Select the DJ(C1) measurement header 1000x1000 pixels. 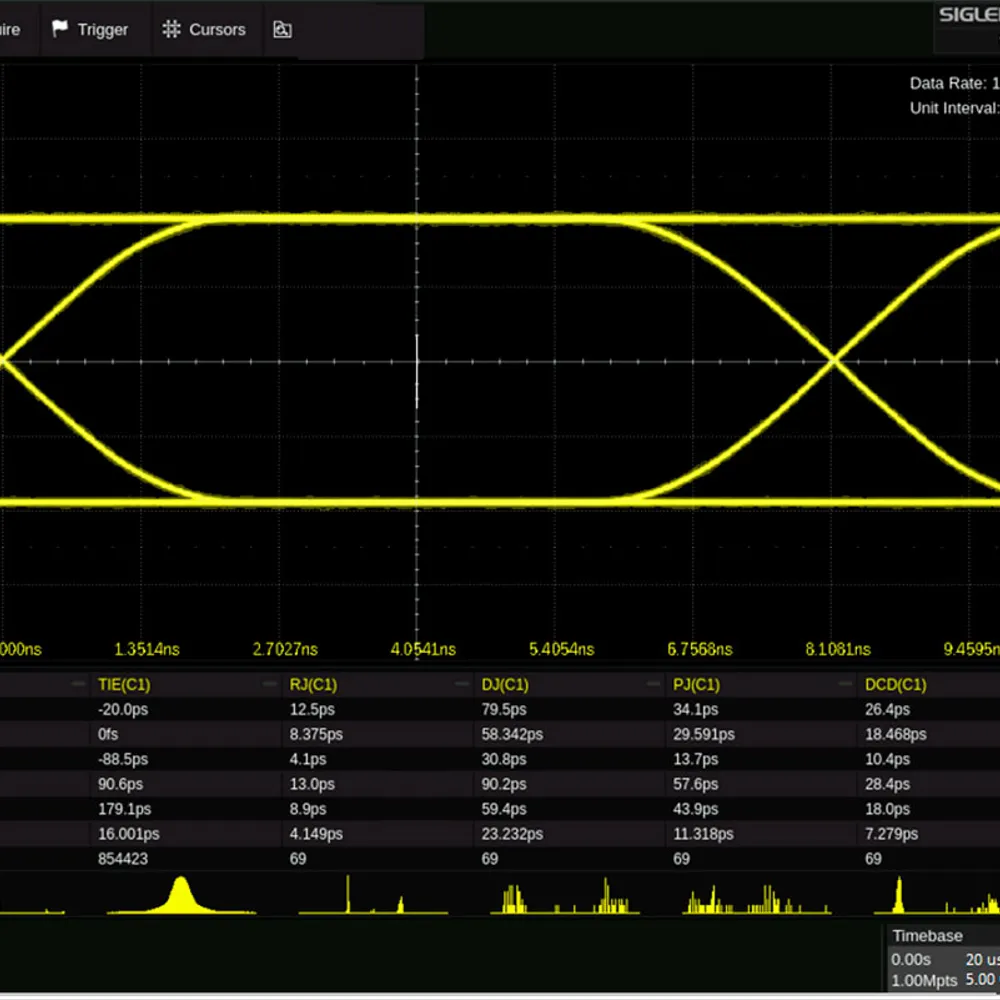pyautogui.click(x=505, y=685)
